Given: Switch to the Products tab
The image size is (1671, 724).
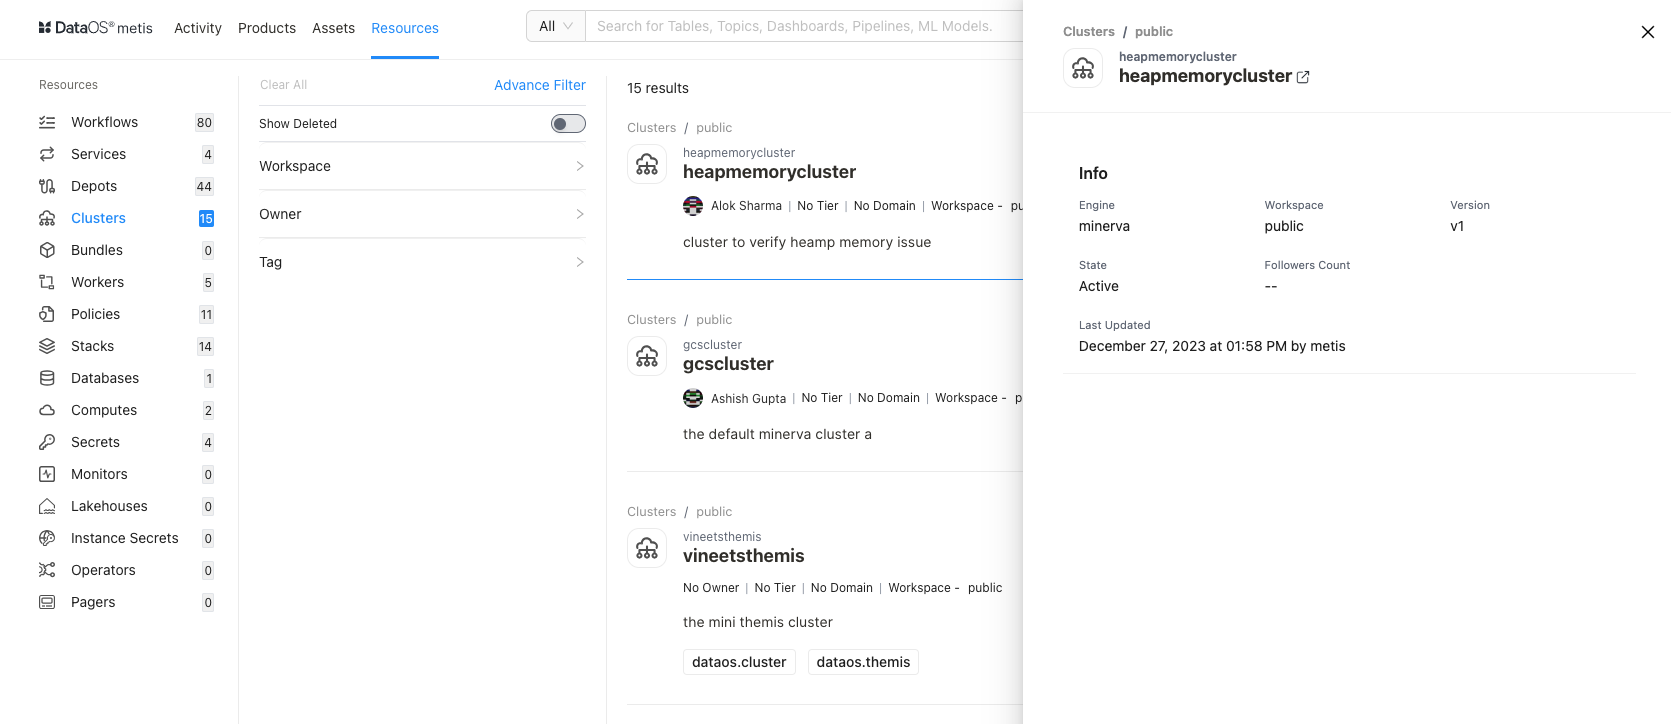Looking at the screenshot, I should pyautogui.click(x=267, y=28).
